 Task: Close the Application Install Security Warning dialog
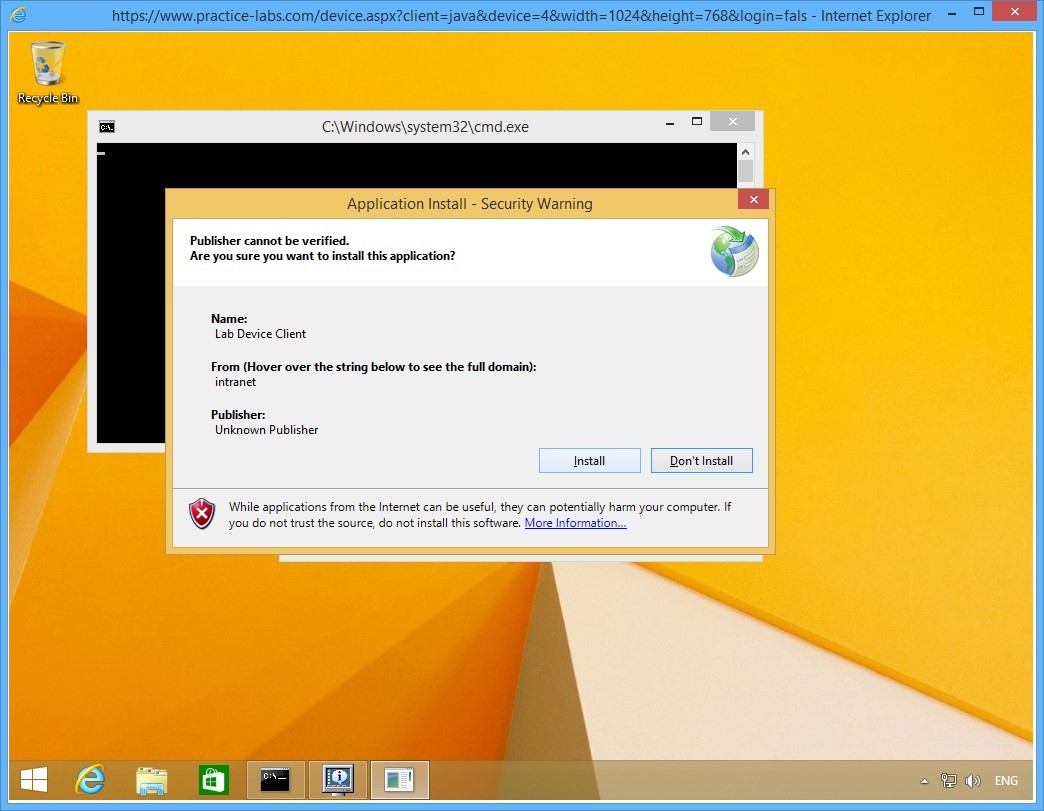753,199
